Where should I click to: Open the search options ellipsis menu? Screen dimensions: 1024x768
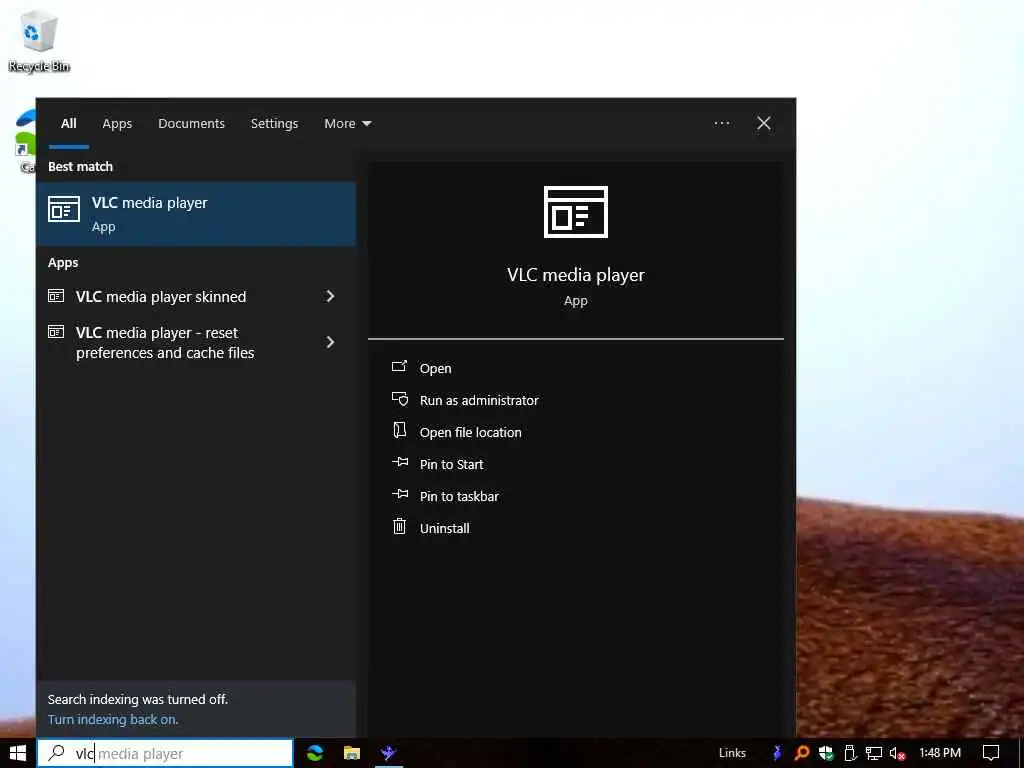(722, 123)
